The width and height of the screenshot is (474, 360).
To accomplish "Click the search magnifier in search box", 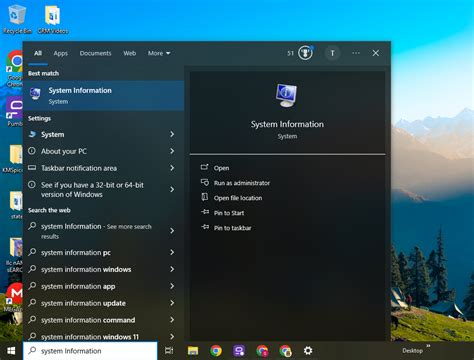I will [x=32, y=350].
